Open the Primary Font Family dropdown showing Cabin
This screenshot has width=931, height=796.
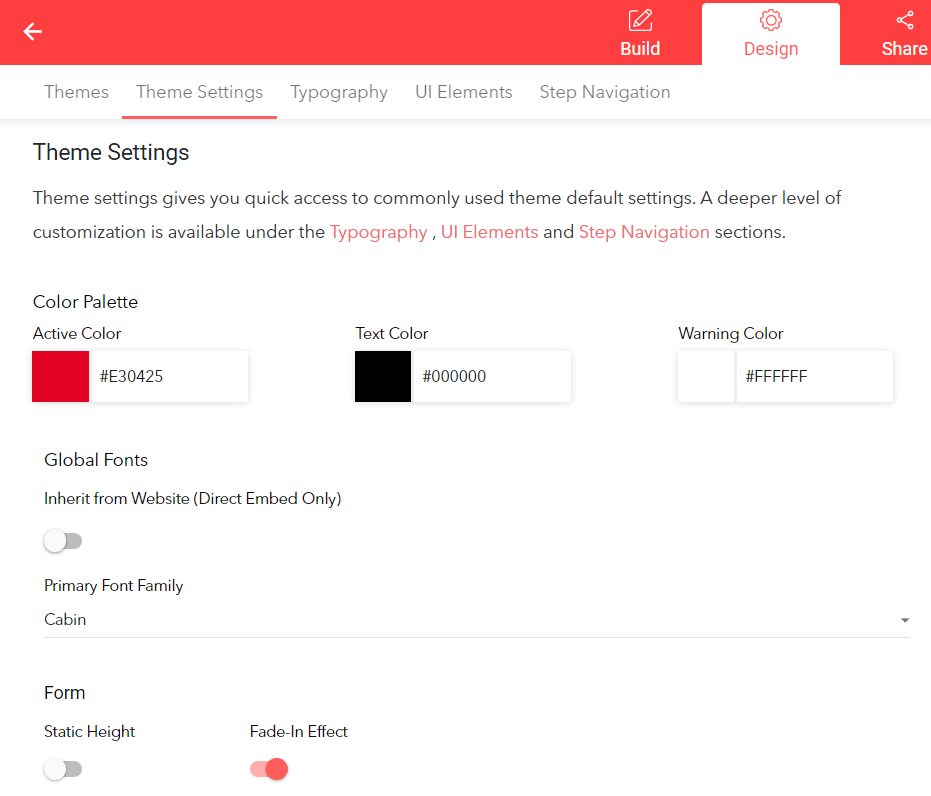coord(477,620)
